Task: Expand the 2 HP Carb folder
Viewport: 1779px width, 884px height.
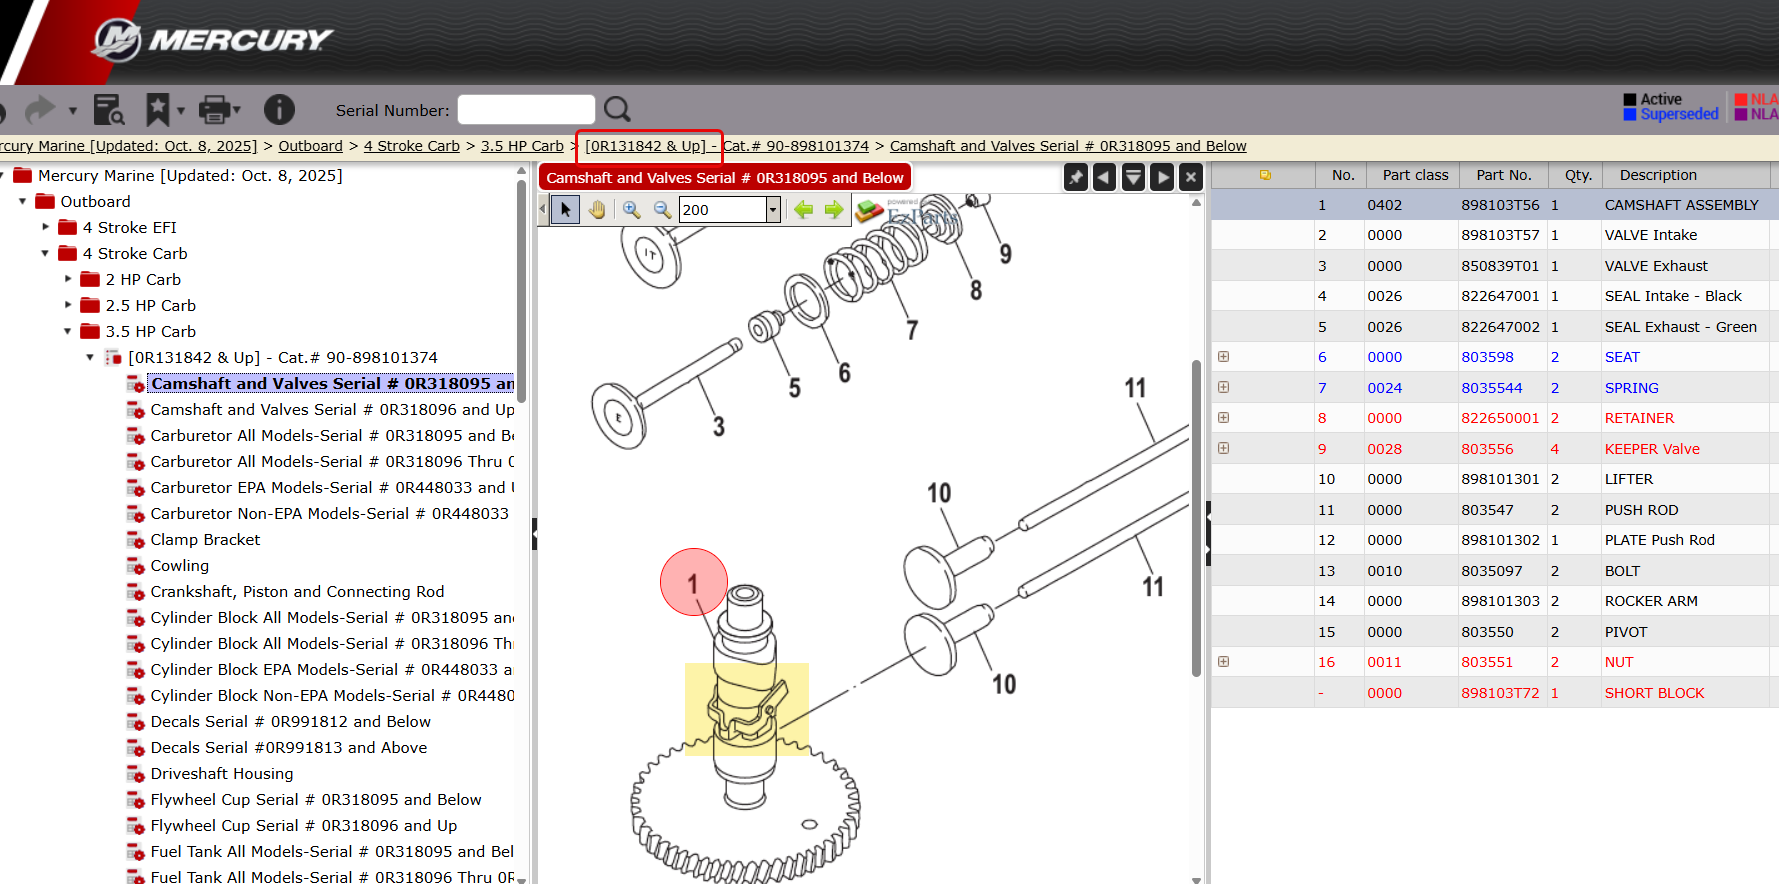Action: coord(68,279)
